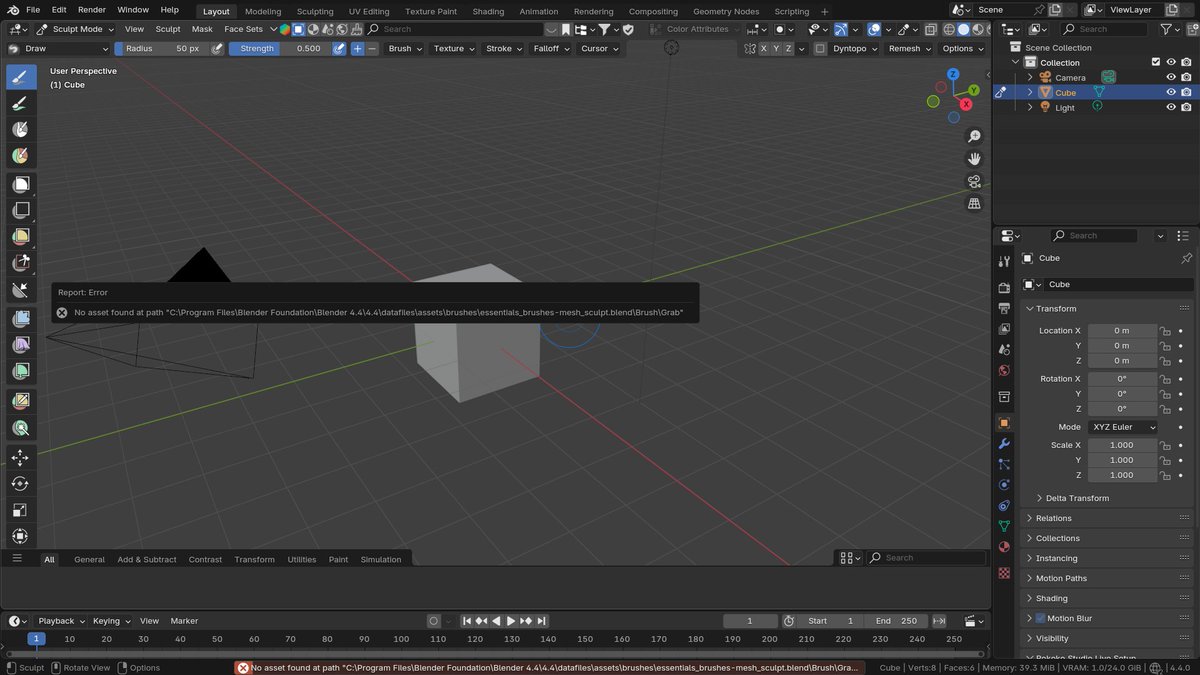This screenshot has width=1200, height=675.
Task: Open the Texture dropdown in header
Action: pos(454,48)
